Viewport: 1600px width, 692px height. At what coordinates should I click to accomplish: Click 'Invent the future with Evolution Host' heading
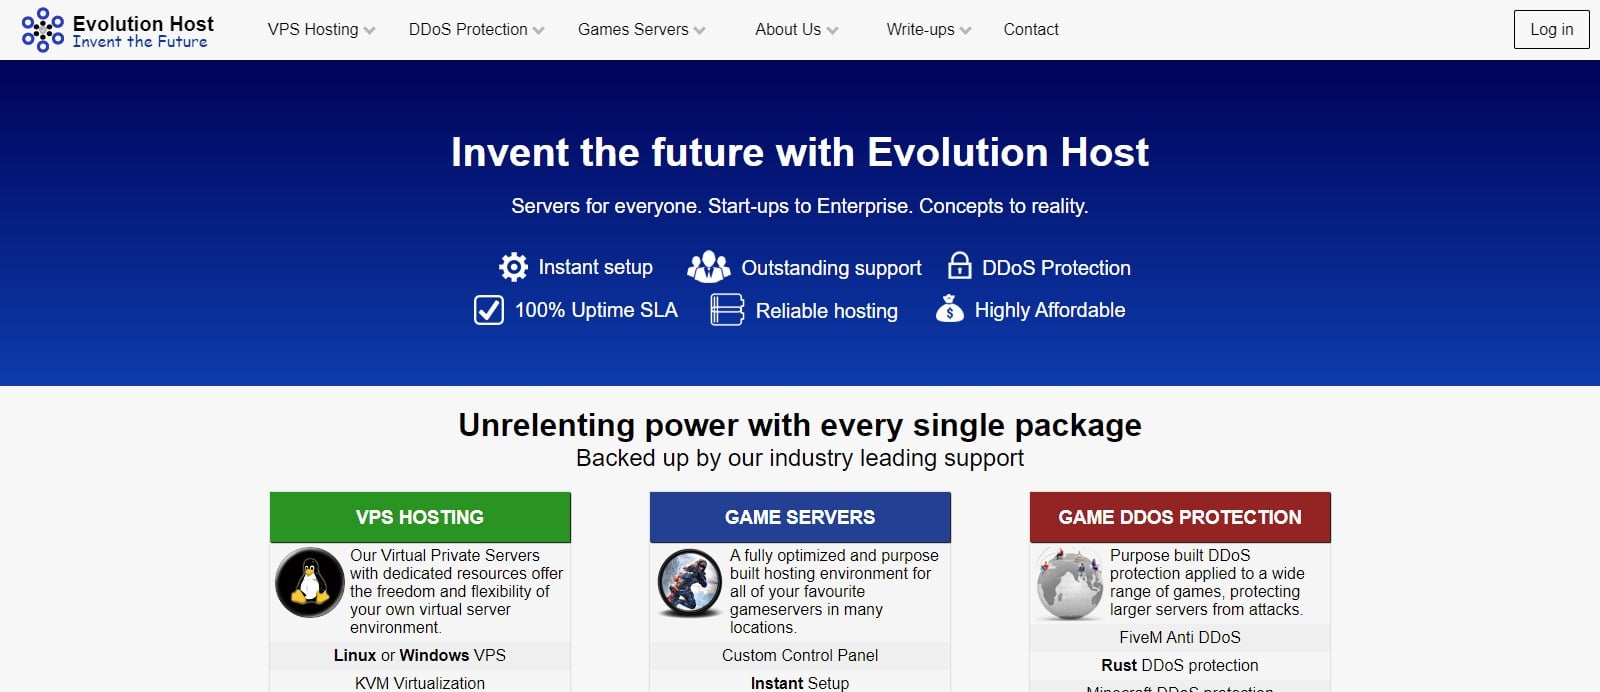[800, 152]
